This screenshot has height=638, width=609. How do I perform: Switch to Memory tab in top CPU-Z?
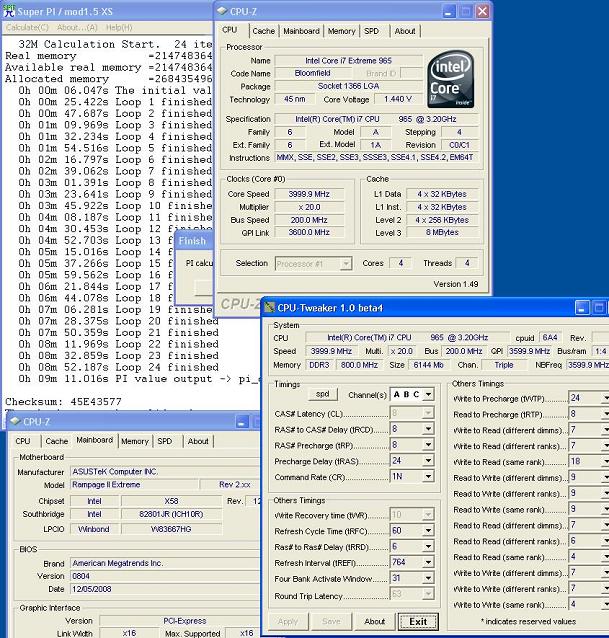click(341, 31)
